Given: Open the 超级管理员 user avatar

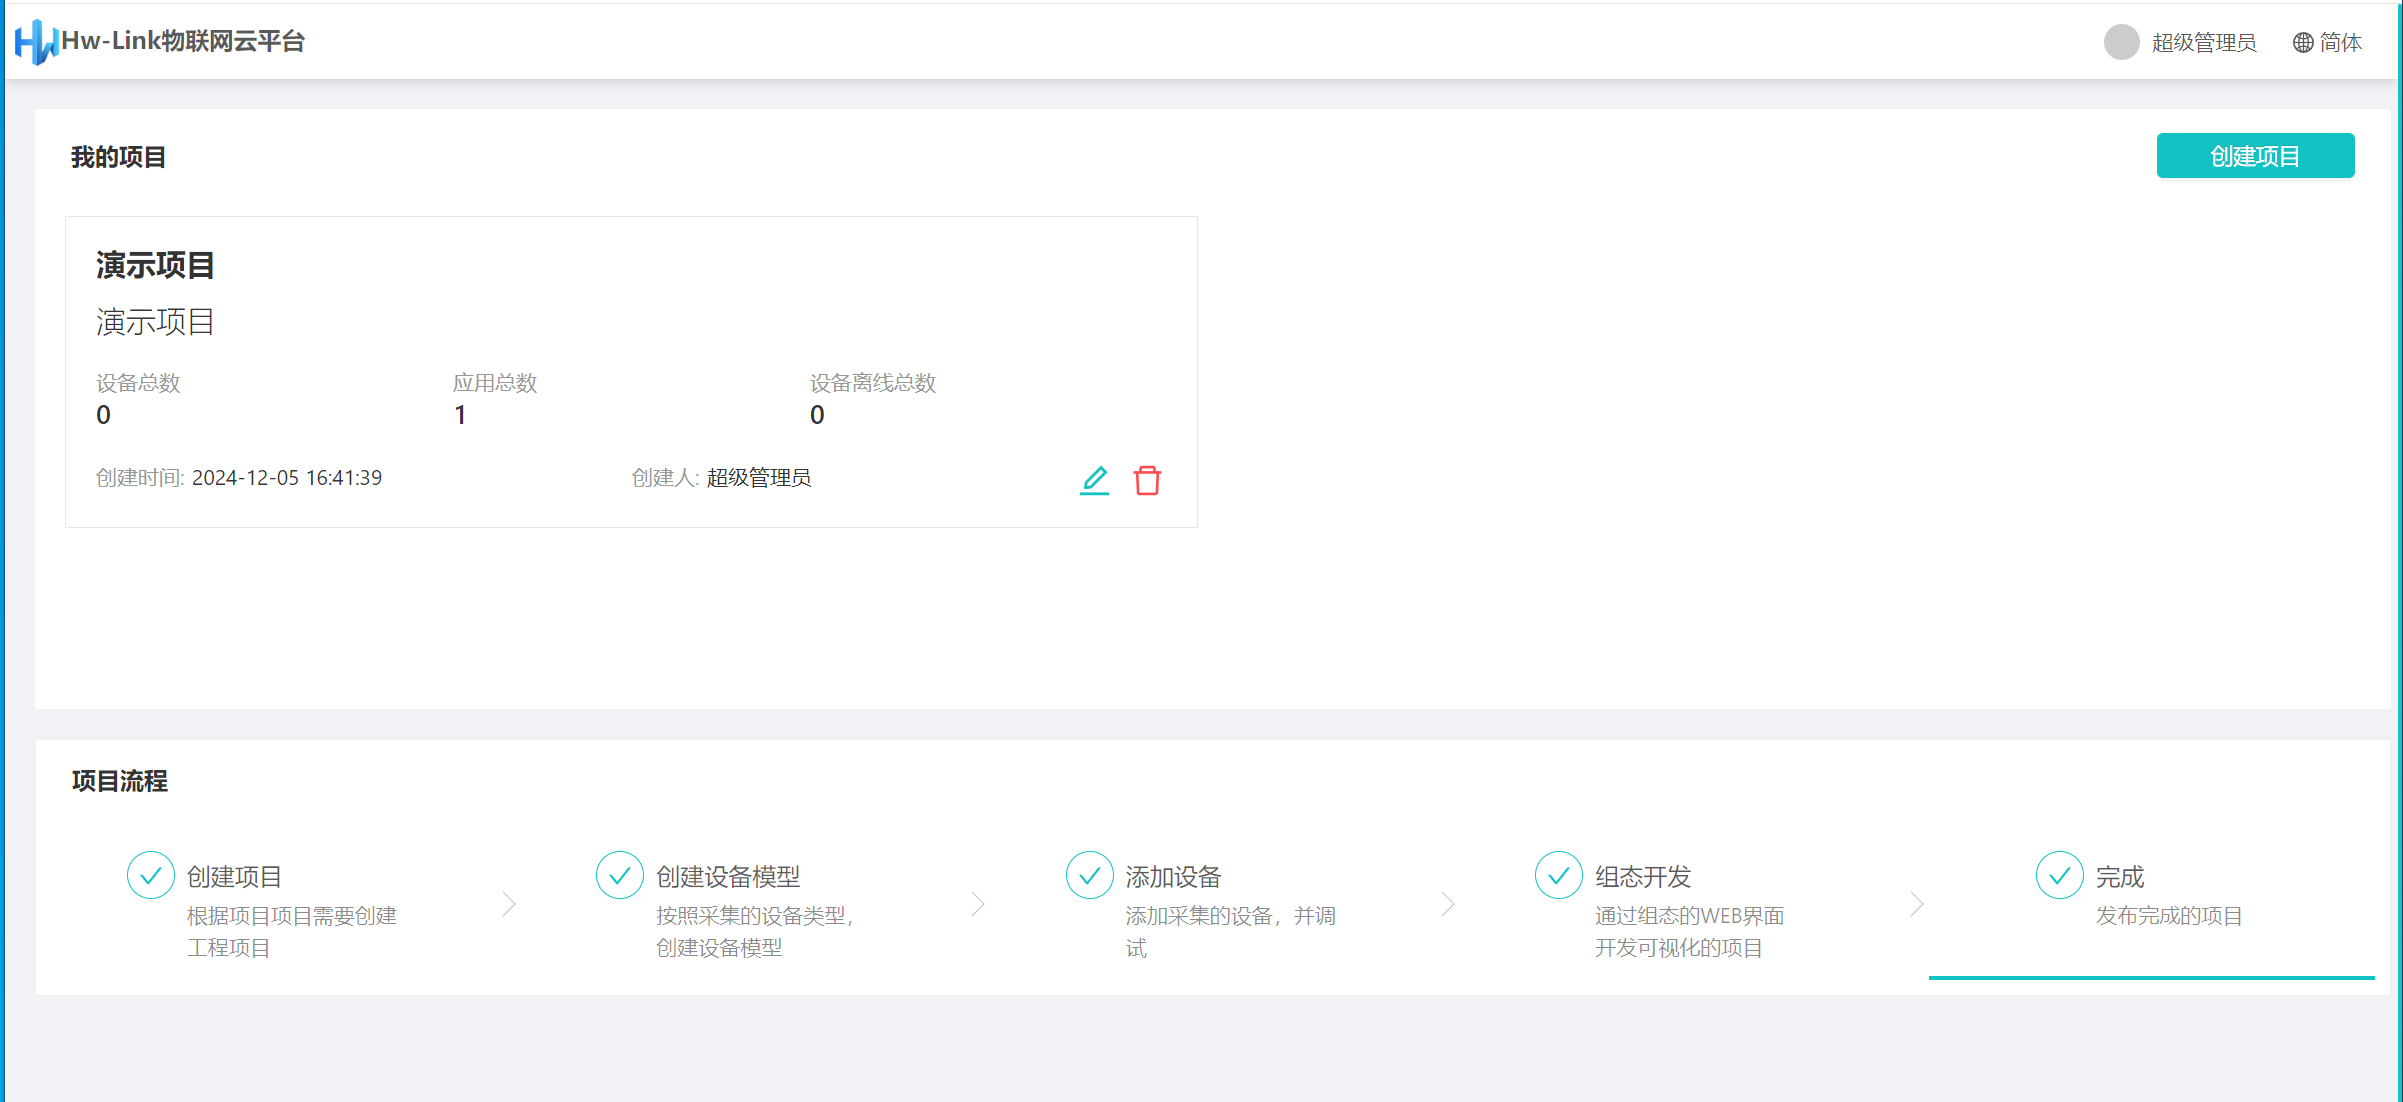Looking at the screenshot, I should tap(2121, 42).
